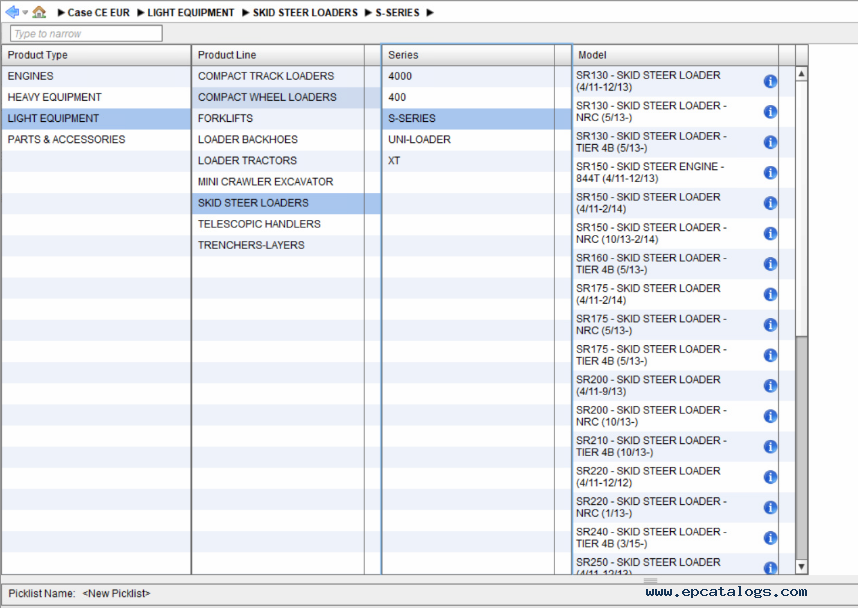Select LOADER TRACTORS product line

tap(286, 161)
